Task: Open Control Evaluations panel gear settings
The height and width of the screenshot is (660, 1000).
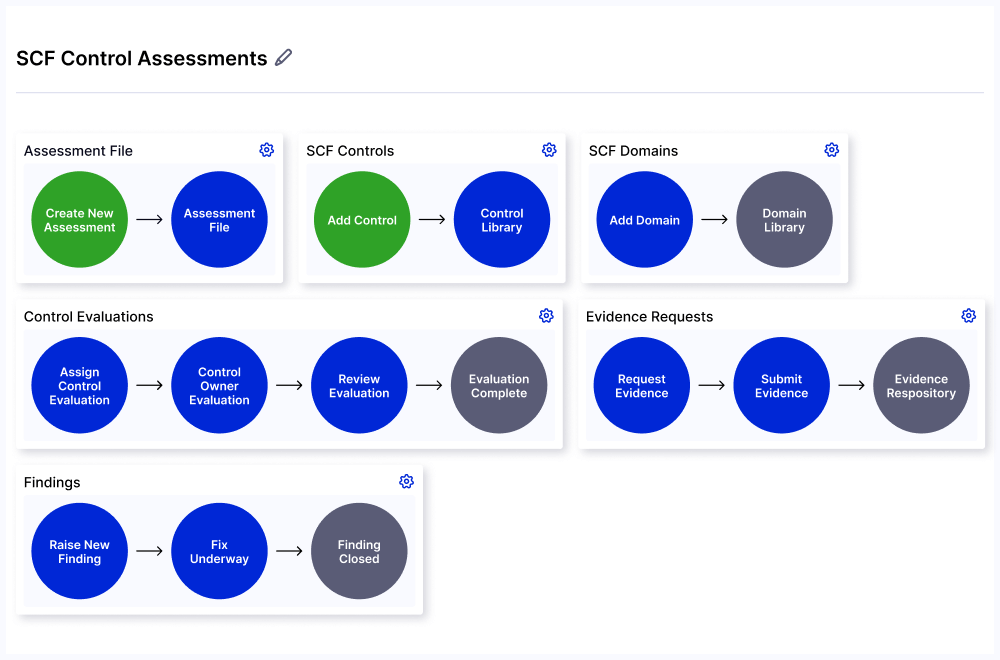Action: [546, 316]
